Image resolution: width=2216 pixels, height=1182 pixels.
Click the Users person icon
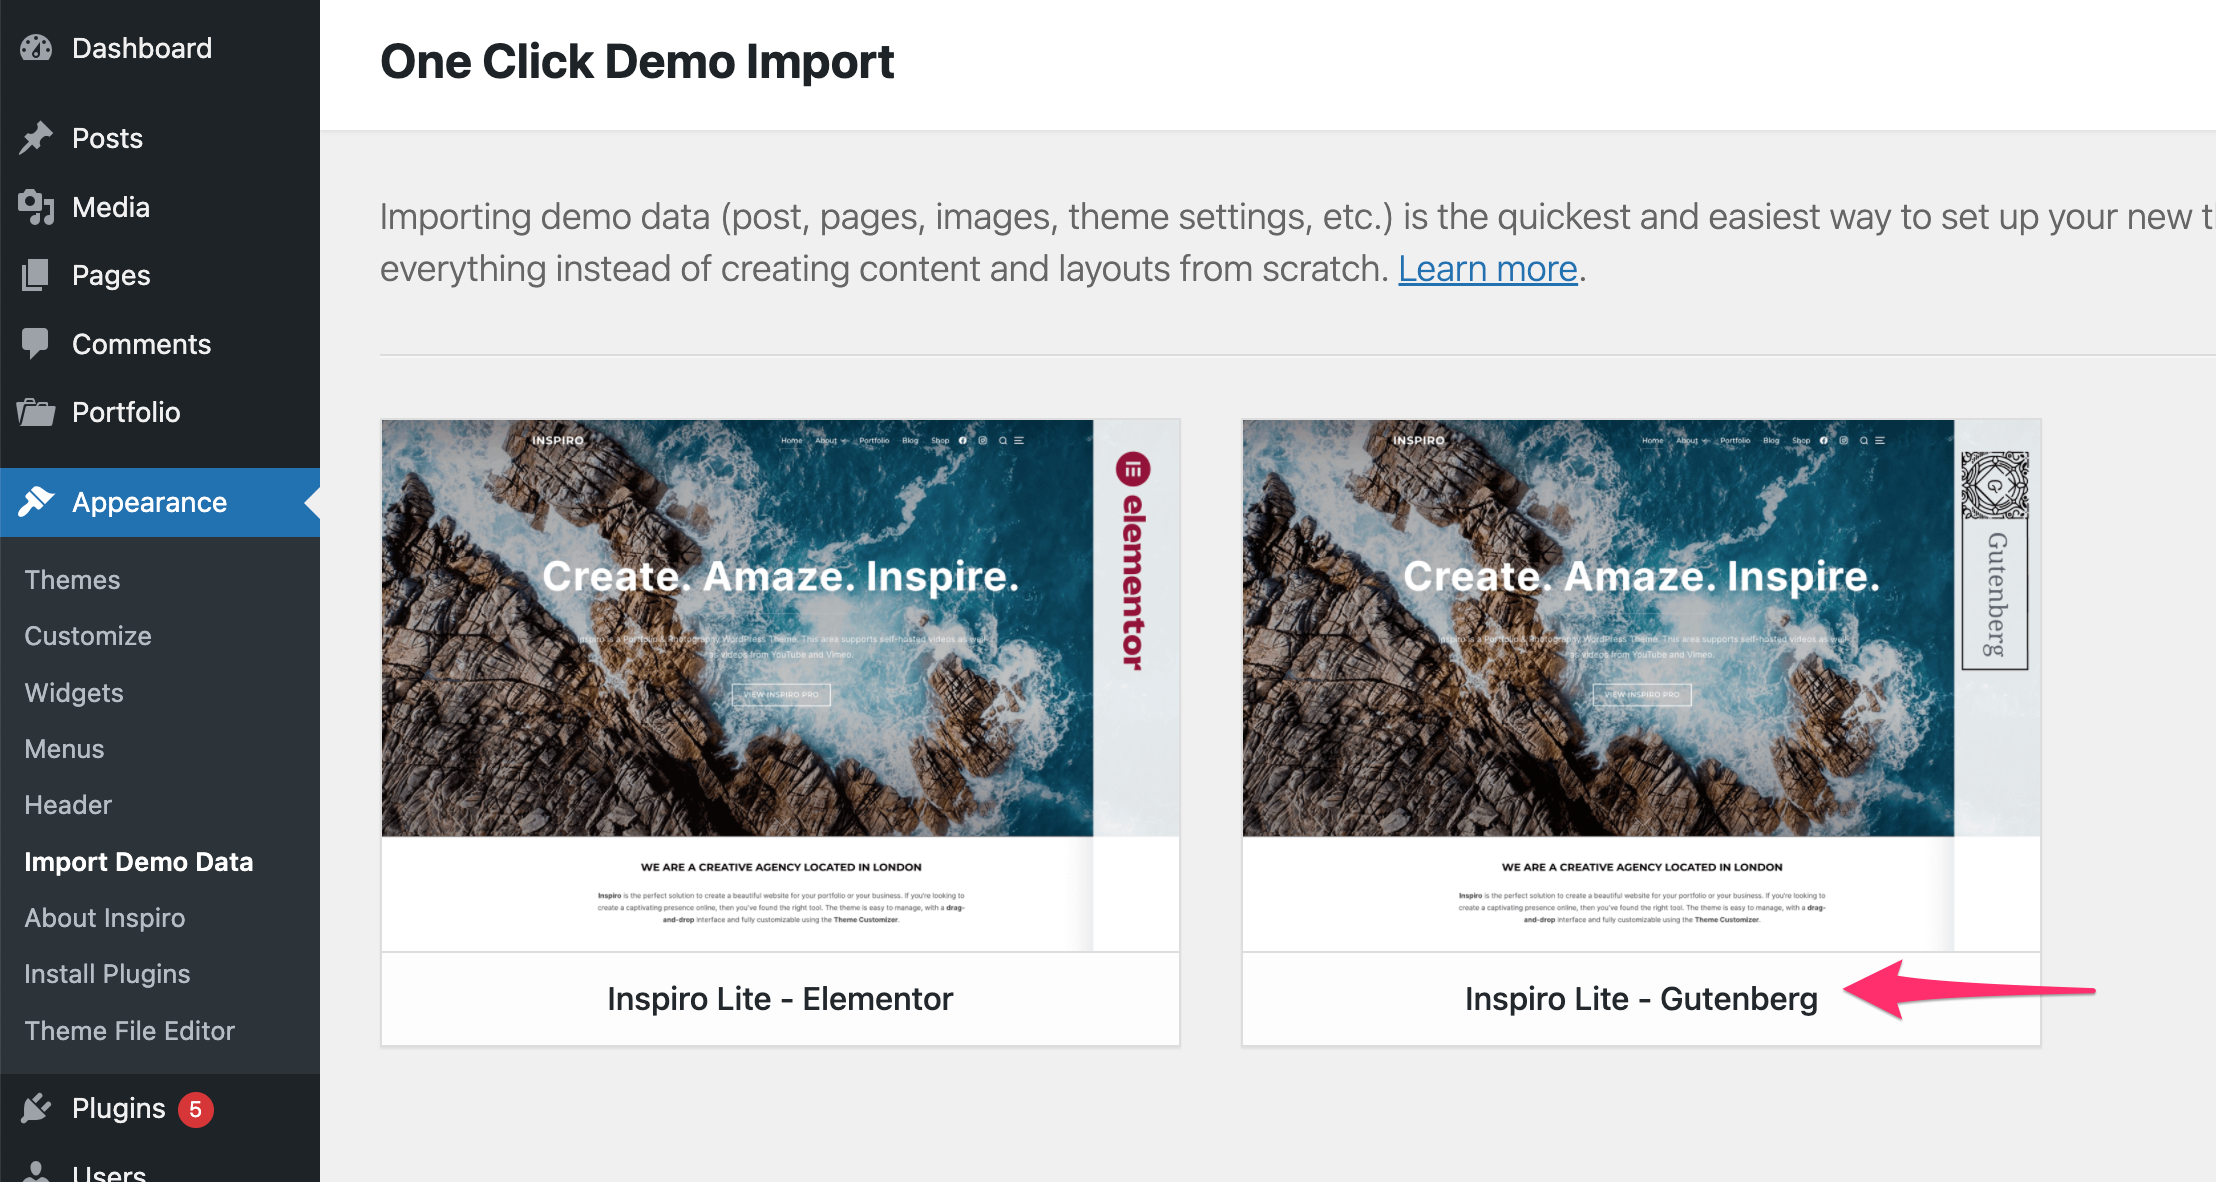[x=36, y=1172]
